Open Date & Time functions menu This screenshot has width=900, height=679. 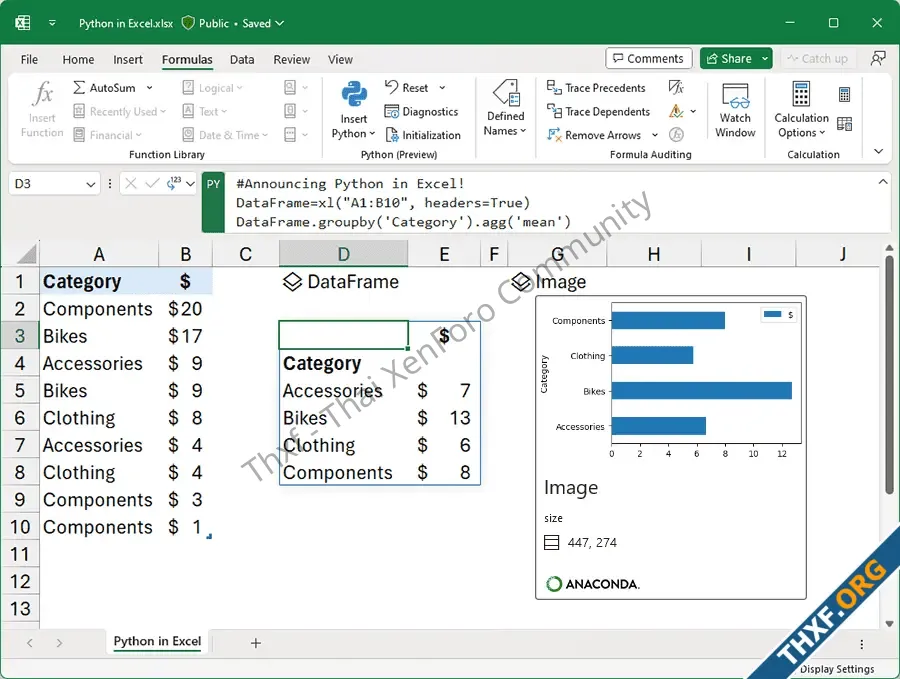(225, 135)
